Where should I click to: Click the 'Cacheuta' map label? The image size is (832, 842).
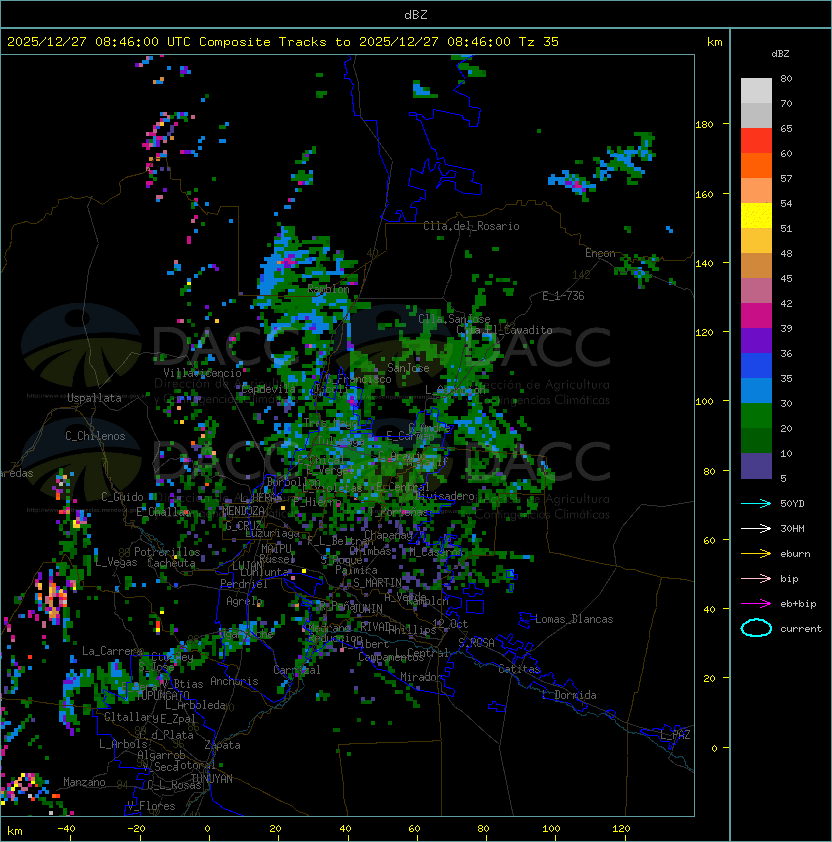171,563
